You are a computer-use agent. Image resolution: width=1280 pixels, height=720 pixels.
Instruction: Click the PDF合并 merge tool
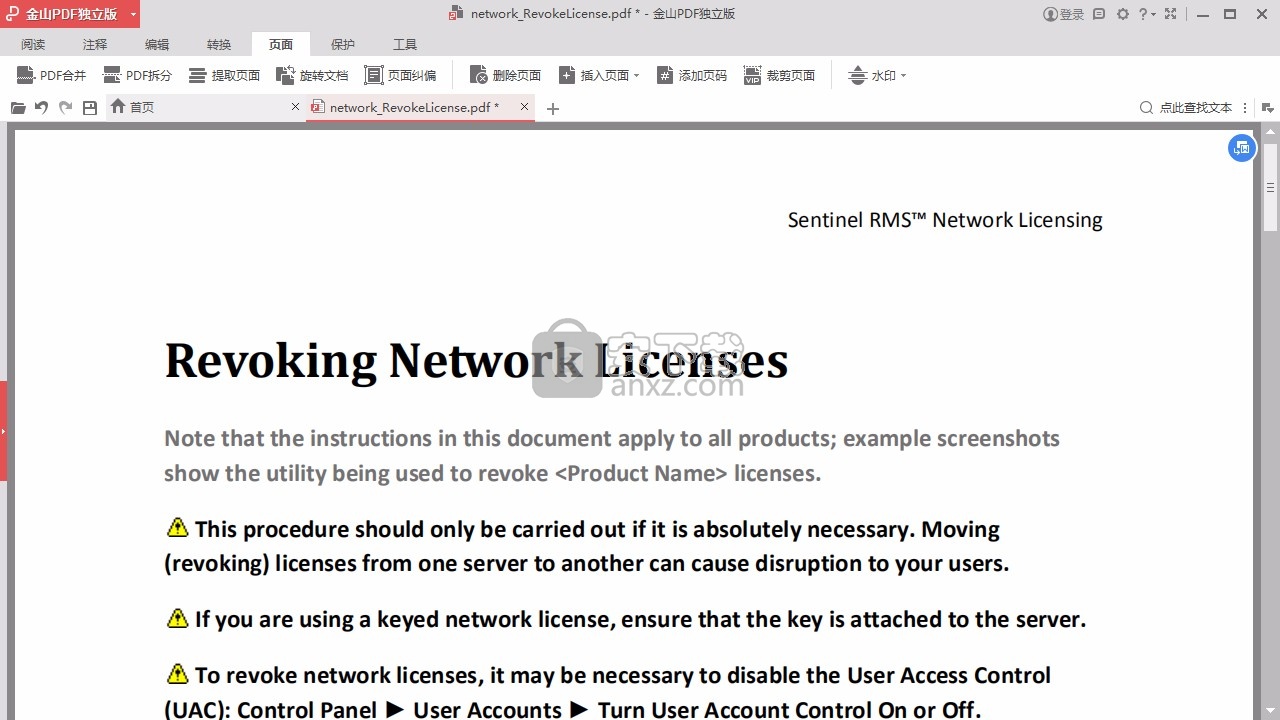pyautogui.click(x=52, y=76)
